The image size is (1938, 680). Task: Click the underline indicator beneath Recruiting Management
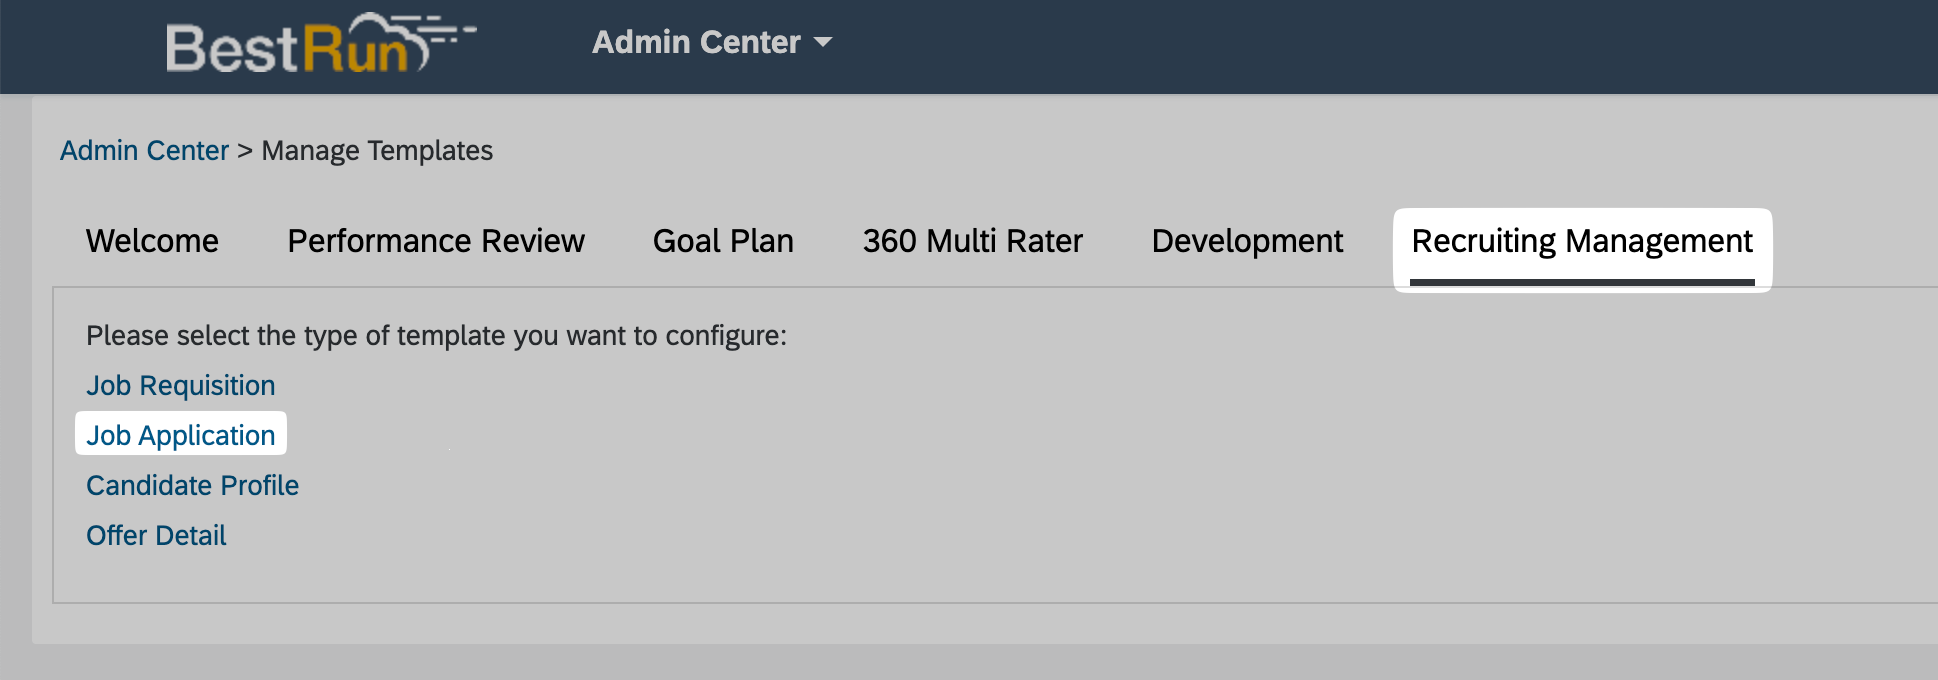(x=1582, y=281)
